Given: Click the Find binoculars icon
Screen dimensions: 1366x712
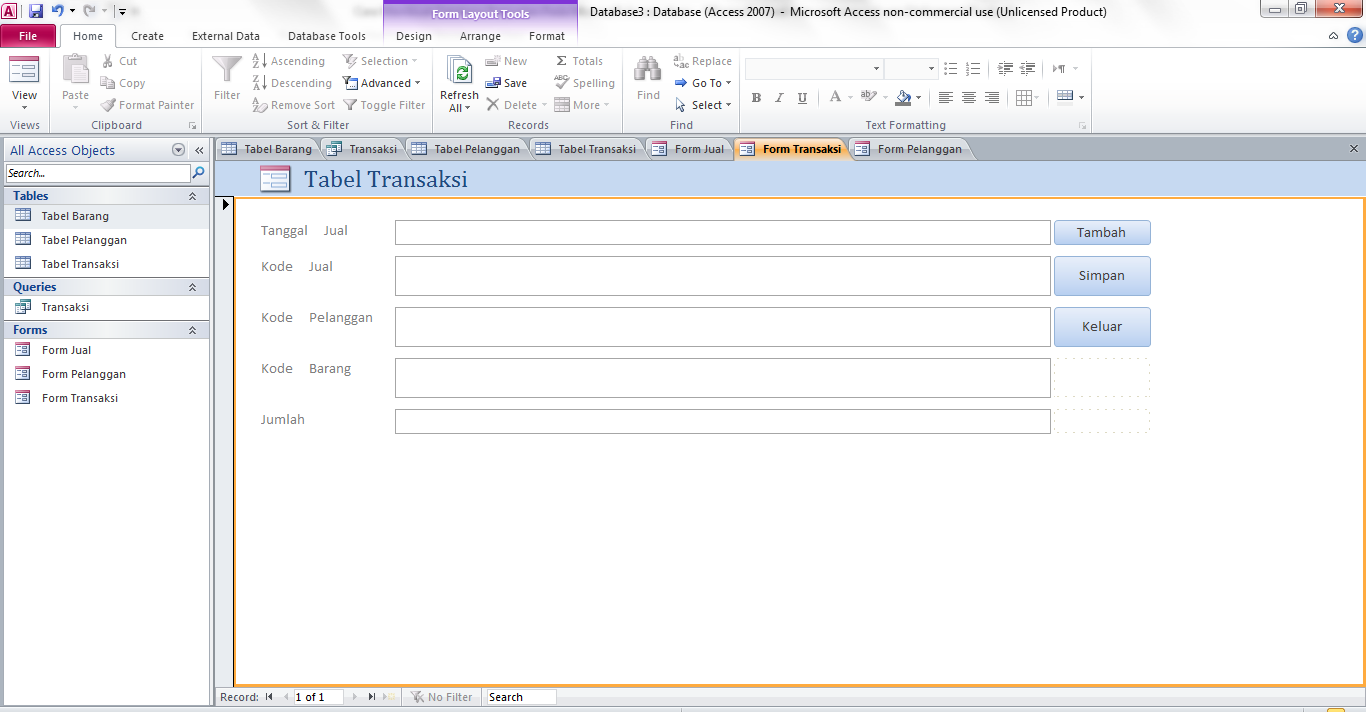Looking at the screenshot, I should click(x=648, y=70).
